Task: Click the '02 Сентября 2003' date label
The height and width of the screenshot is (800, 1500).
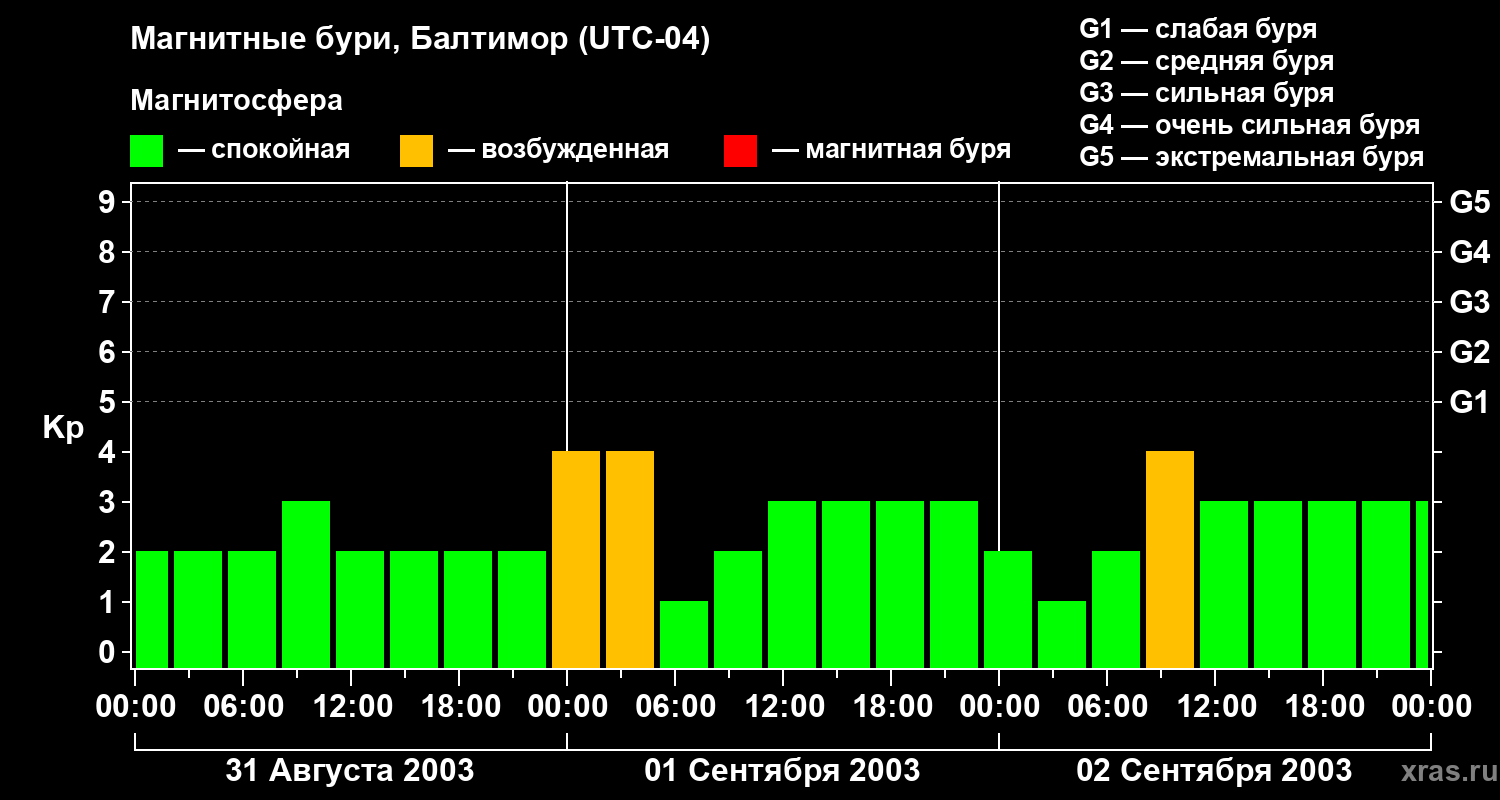Action: pos(1214,771)
